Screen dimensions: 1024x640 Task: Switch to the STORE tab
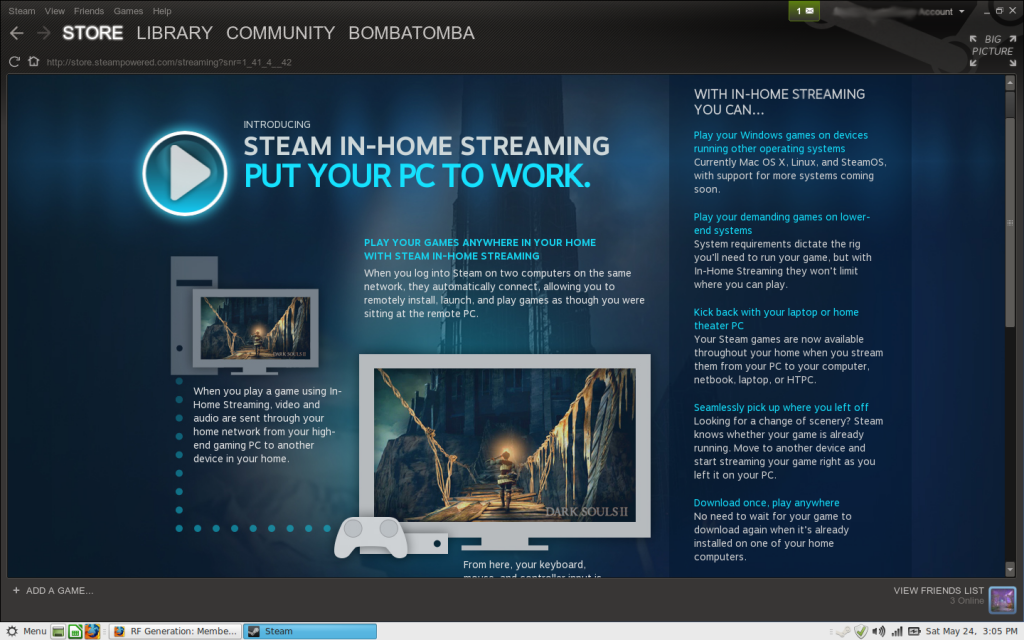point(93,33)
